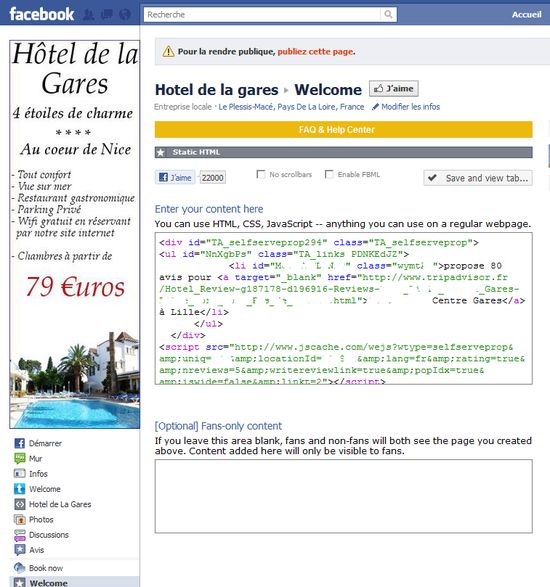
Task: Click star icon of highlighted Welcome tab
Action: pyautogui.click(x=19, y=583)
